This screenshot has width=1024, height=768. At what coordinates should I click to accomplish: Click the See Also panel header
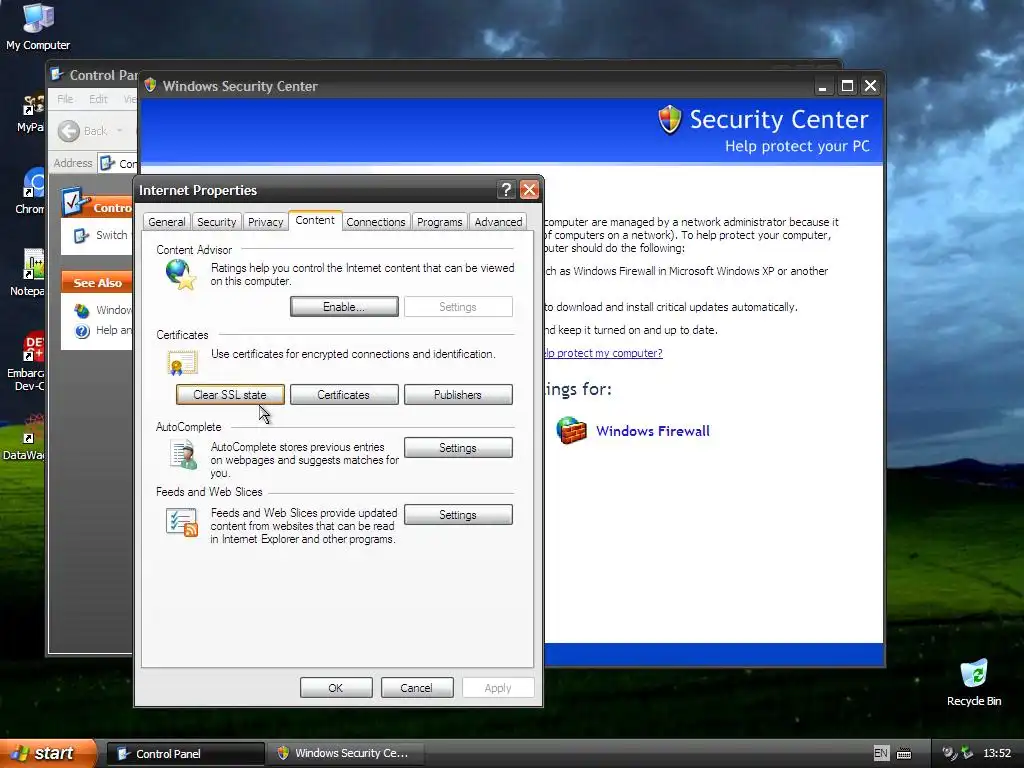click(x=97, y=282)
